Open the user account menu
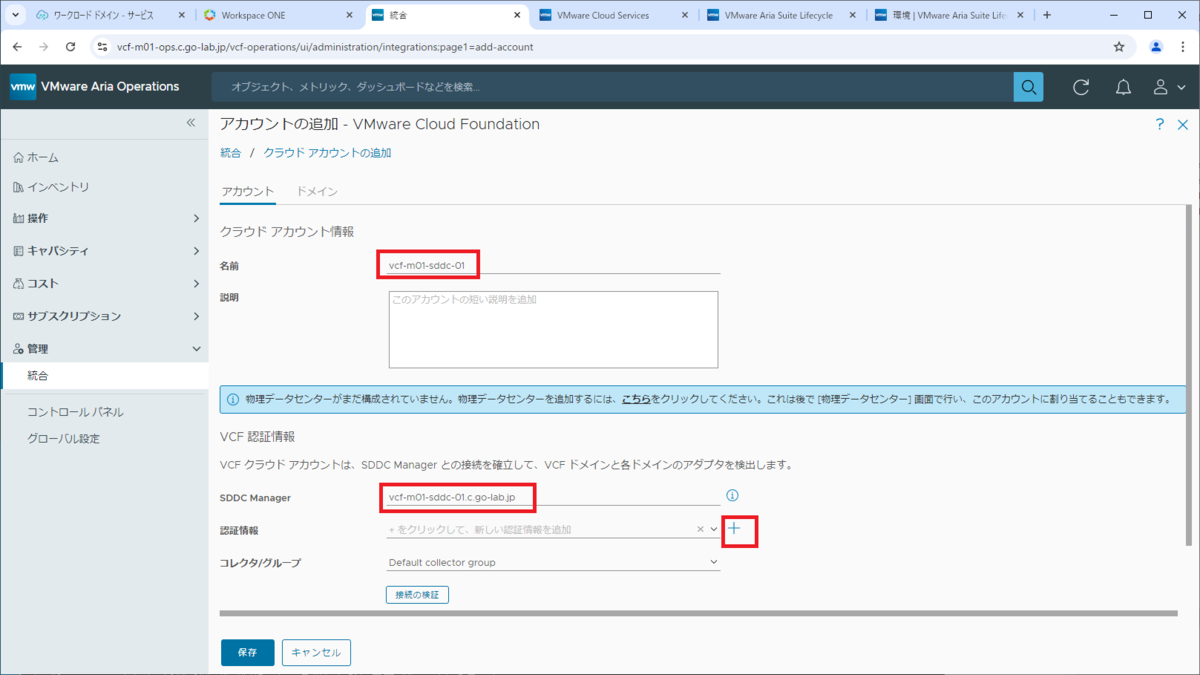This screenshot has height=675, width=1200. (1168, 87)
